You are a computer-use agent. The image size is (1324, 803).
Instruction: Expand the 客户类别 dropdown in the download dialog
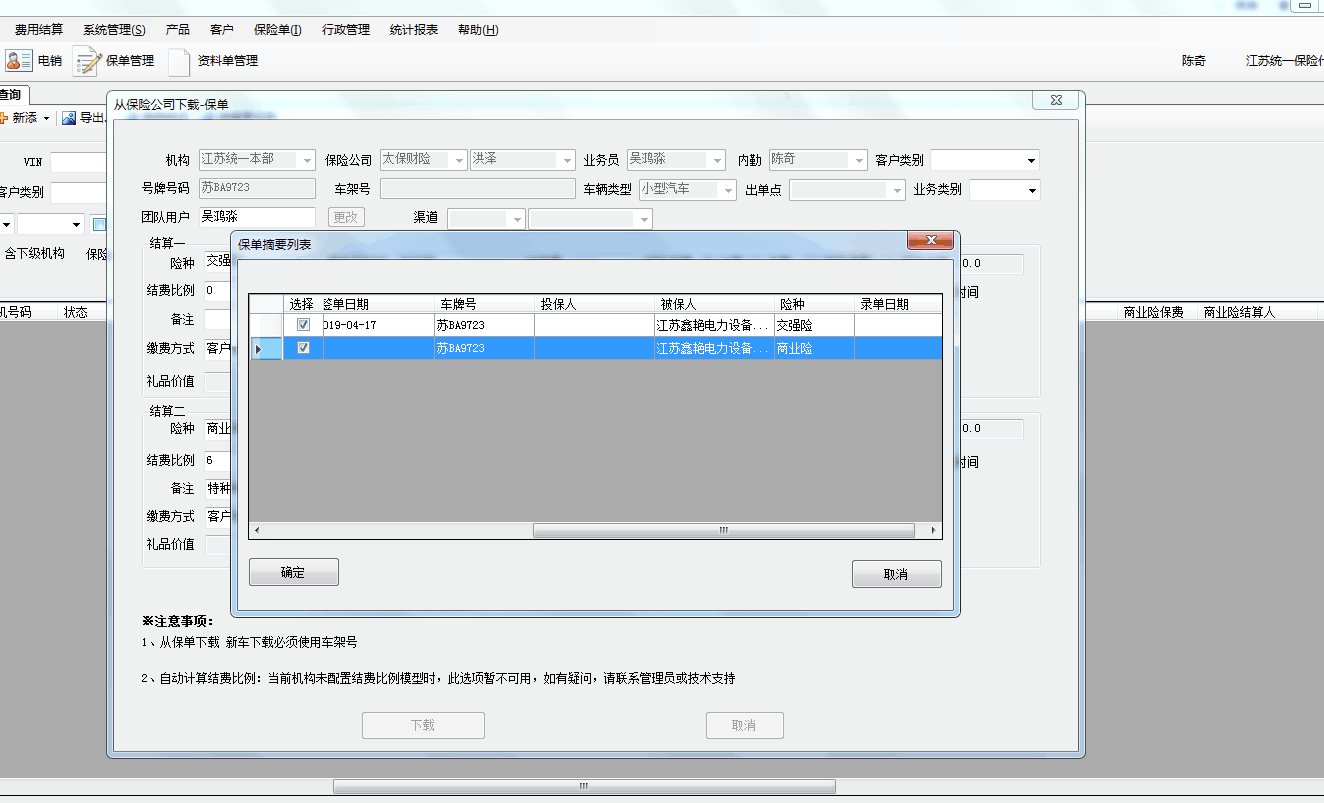1030,160
